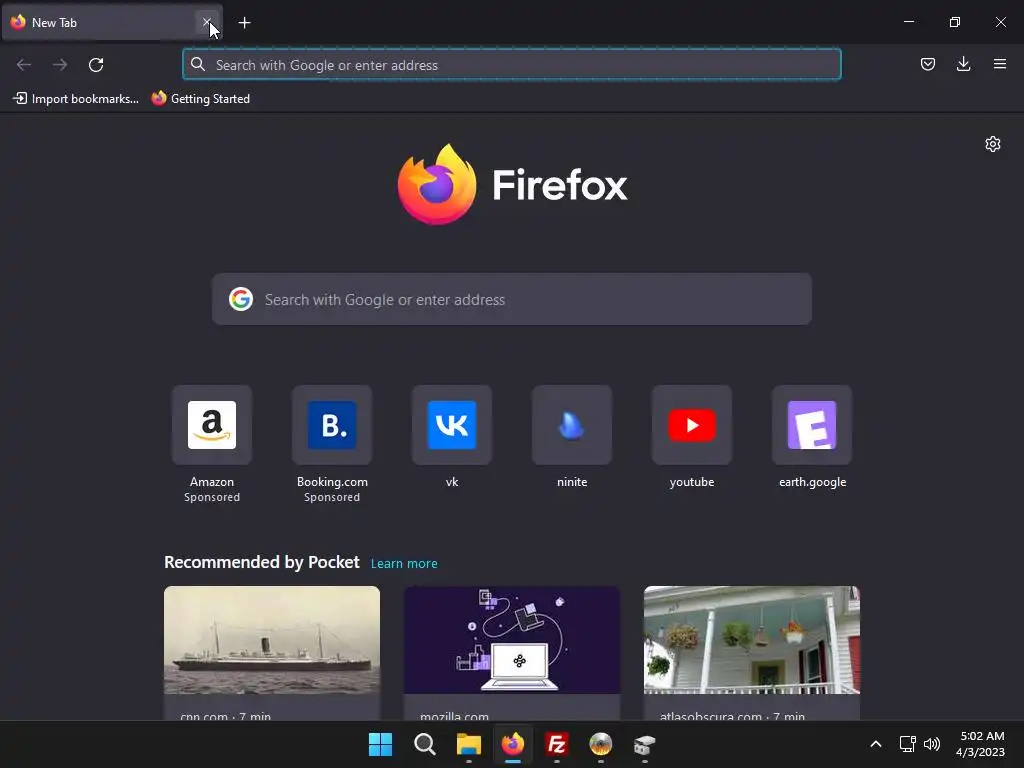Viewport: 1024px width, 768px height.
Task: Click the Recommended by Pocket heading
Action: point(262,562)
